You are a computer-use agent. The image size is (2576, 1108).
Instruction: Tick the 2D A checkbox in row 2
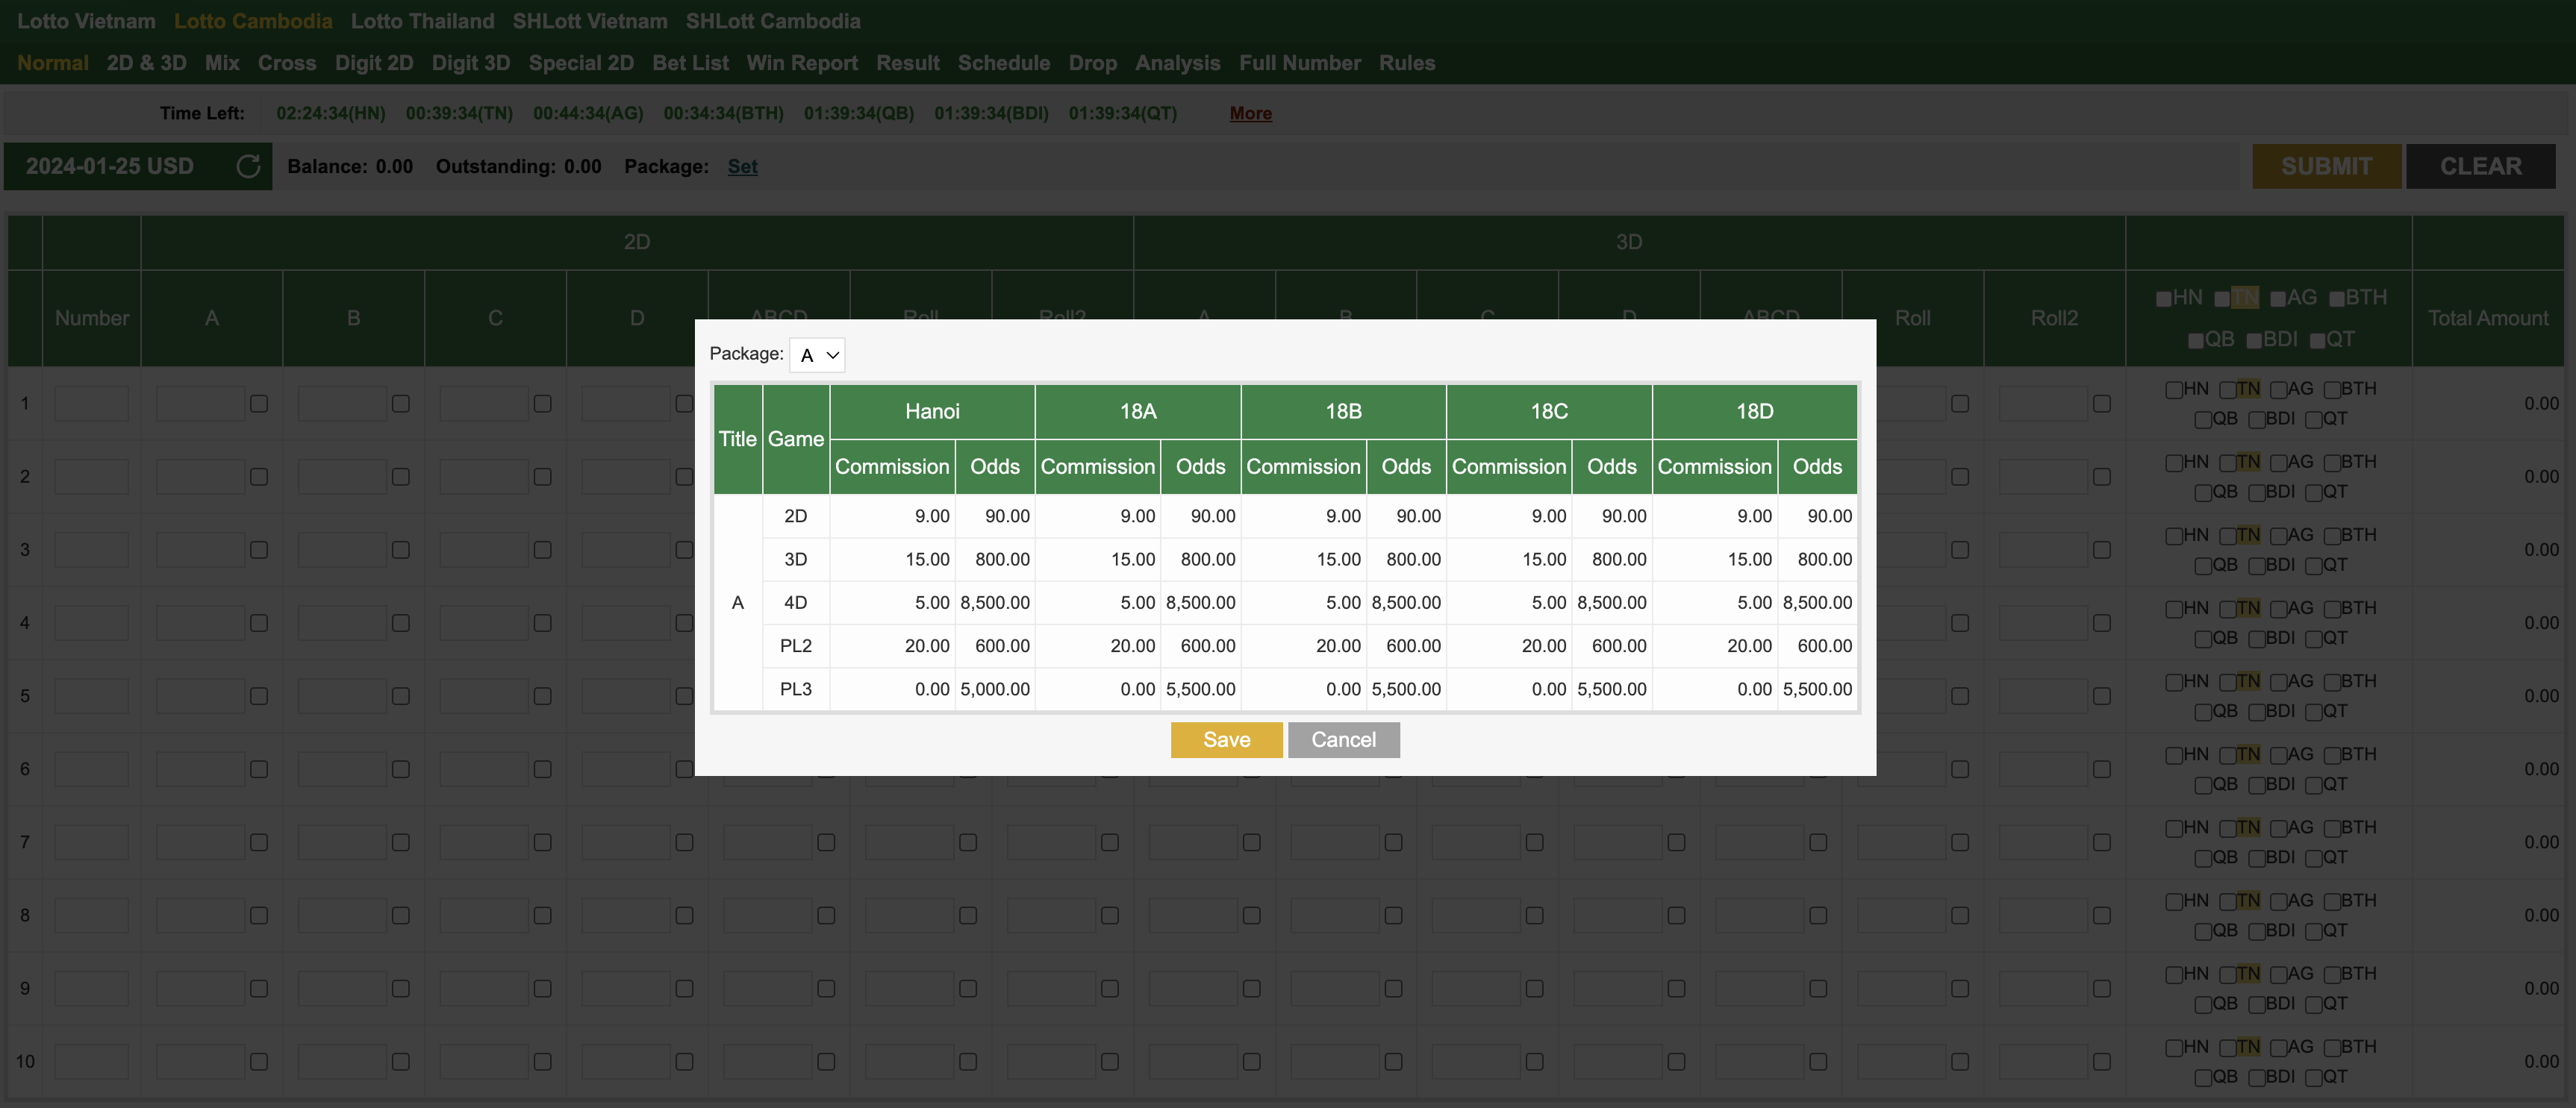coord(259,477)
